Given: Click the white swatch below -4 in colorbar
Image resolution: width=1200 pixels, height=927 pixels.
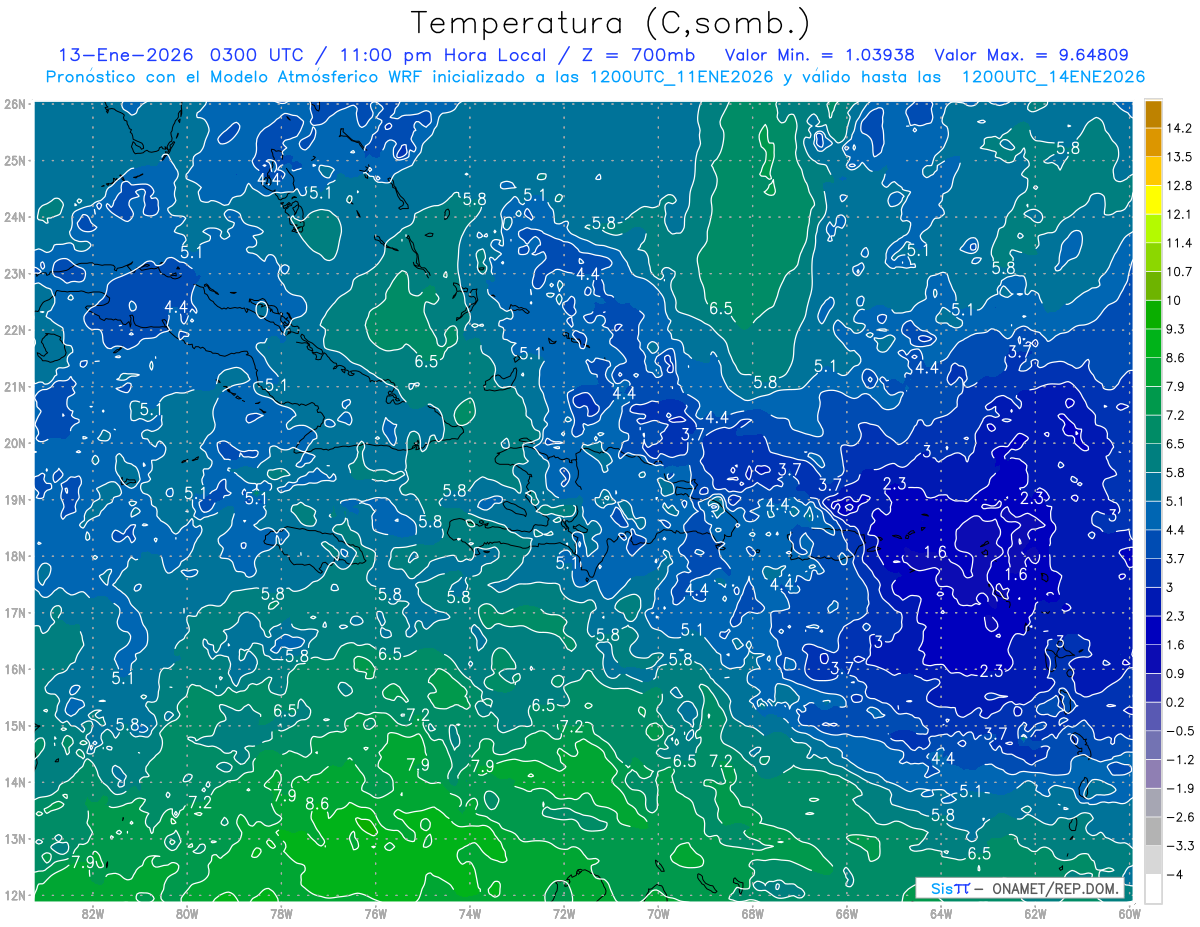Looking at the screenshot, I should click(x=1153, y=888).
